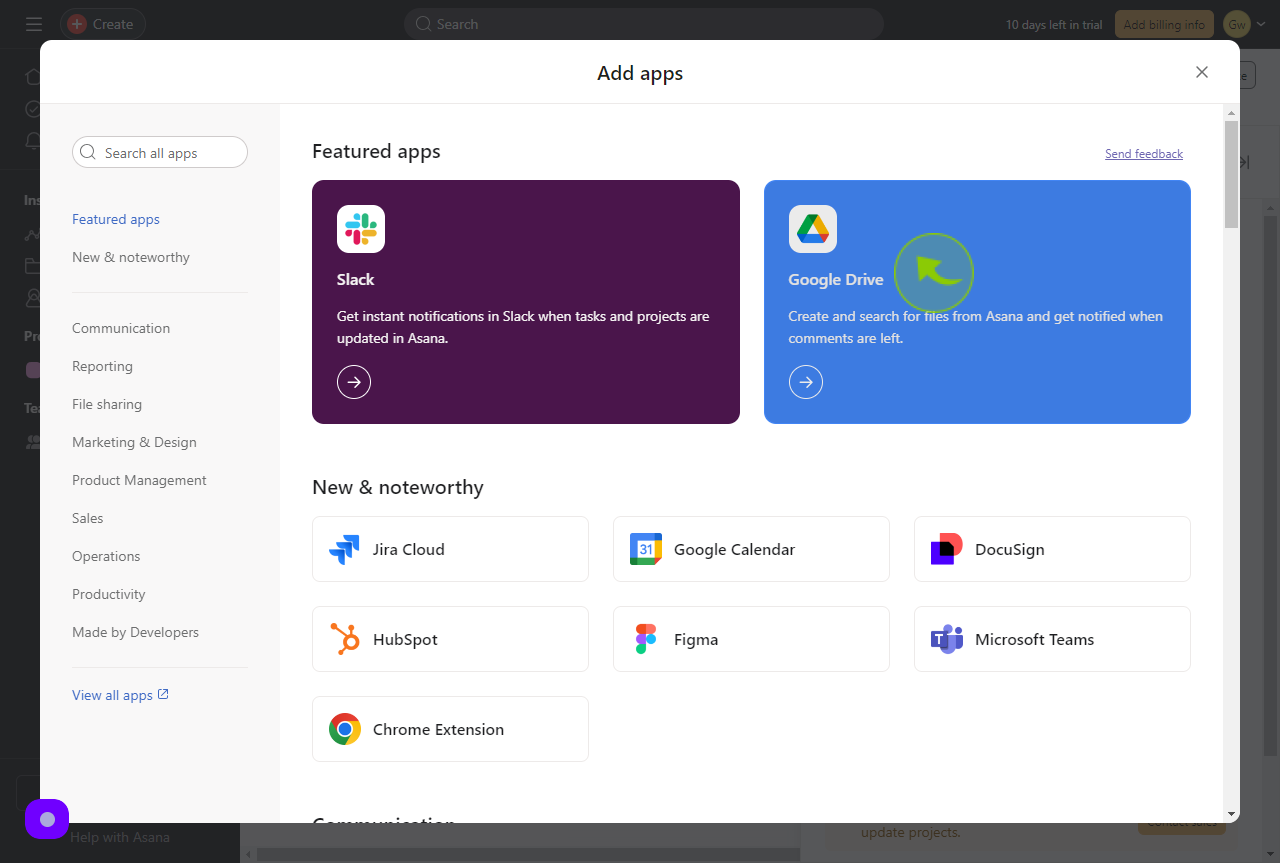This screenshot has width=1280, height=863.
Task: Open DocuSign app card
Action: (x=1052, y=549)
